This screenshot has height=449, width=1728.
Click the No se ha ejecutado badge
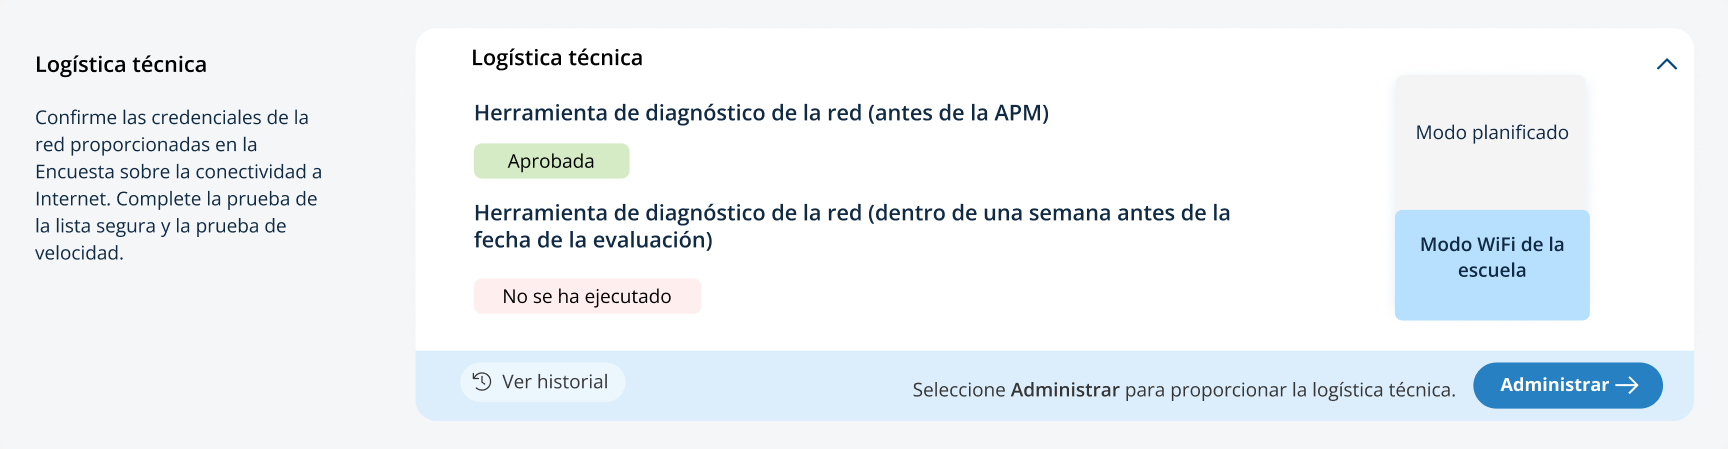coord(587,296)
